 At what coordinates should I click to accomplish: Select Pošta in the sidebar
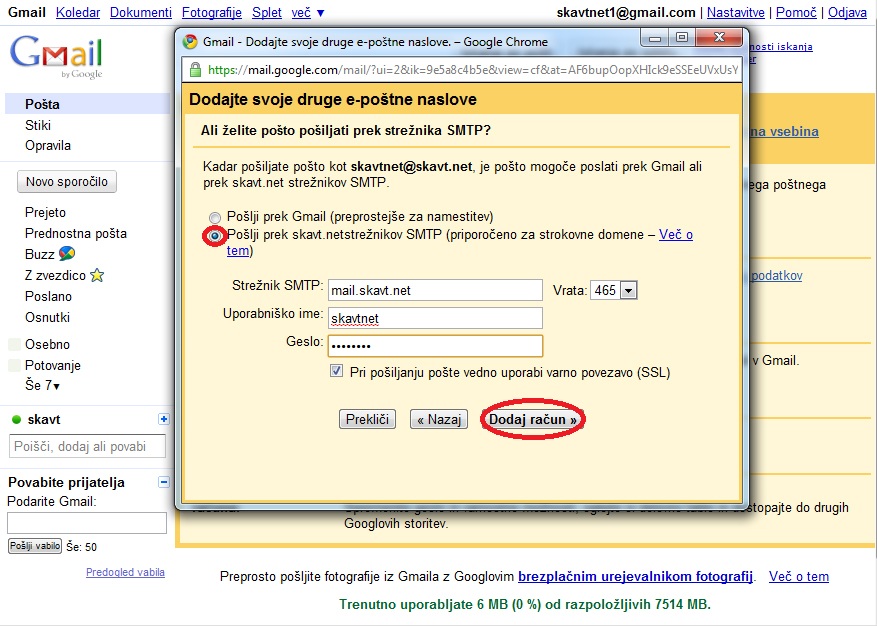[43, 104]
